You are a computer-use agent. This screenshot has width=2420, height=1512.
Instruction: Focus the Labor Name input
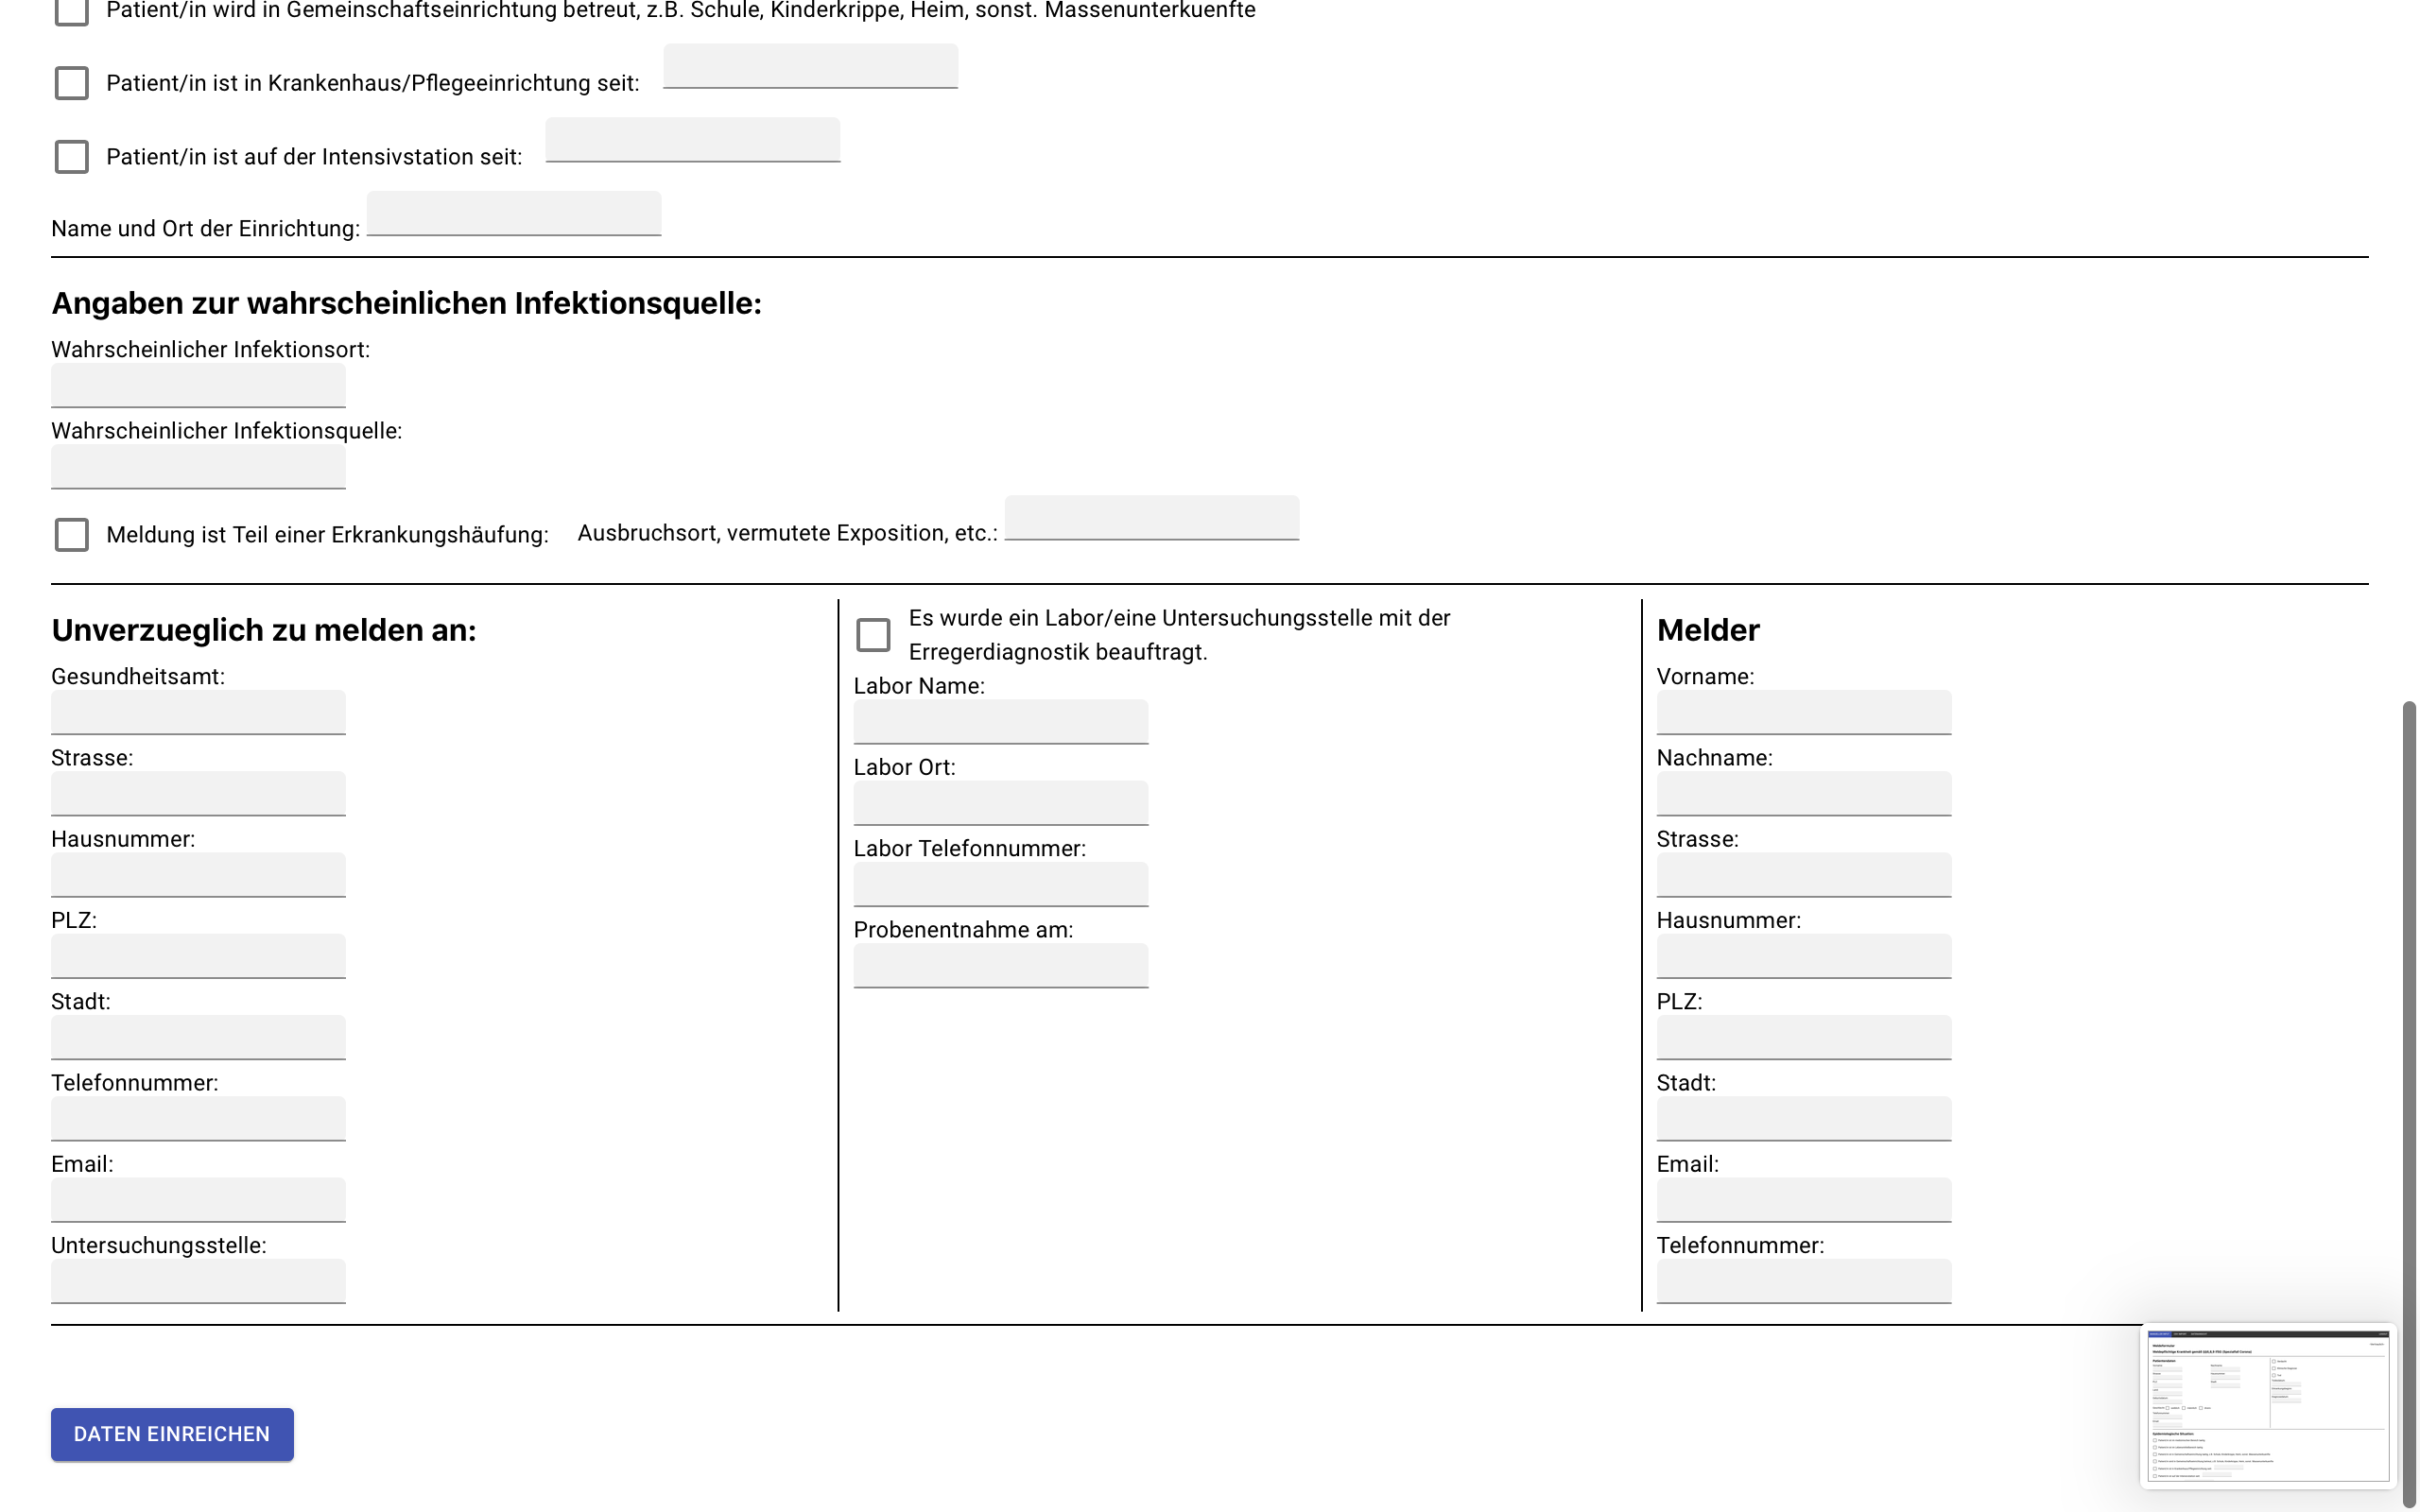1000,721
